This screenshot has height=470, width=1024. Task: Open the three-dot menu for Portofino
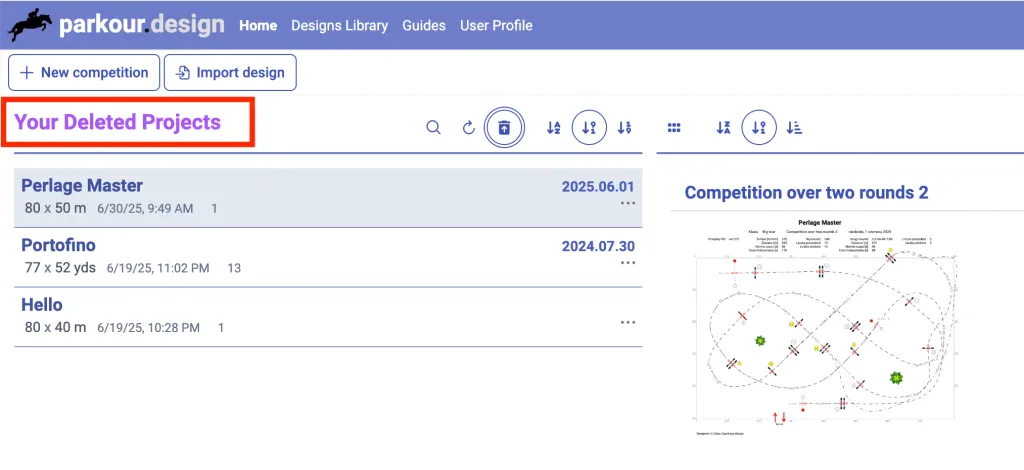point(628,263)
